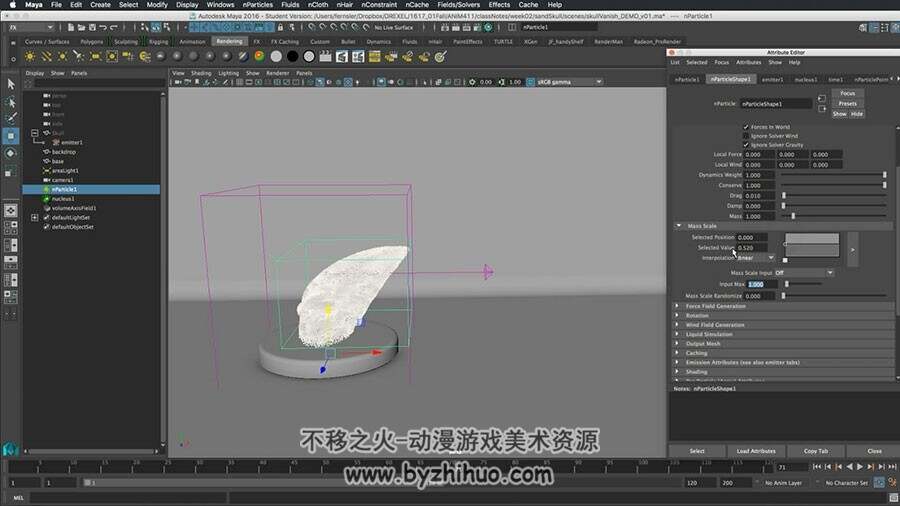This screenshot has height=506, width=900.
Task: Click the Hide button in Attribute Editor
Action: click(x=856, y=114)
